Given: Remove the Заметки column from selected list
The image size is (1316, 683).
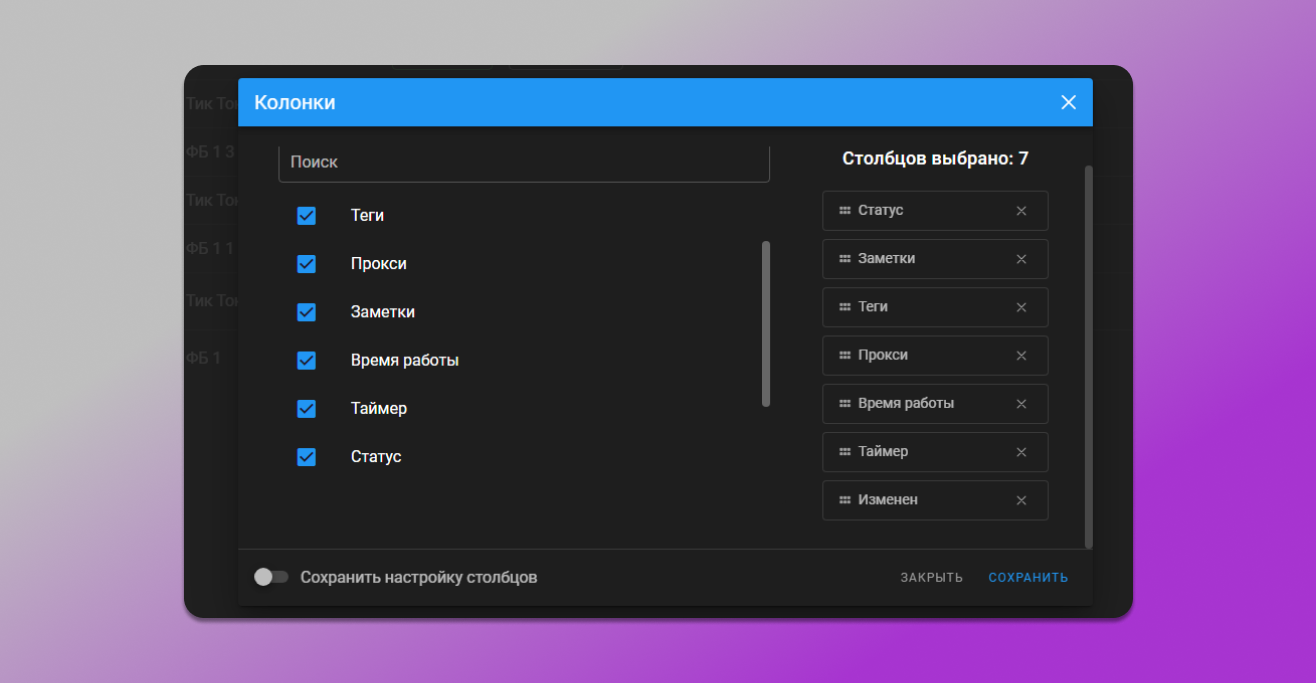Looking at the screenshot, I should click(x=1021, y=259).
